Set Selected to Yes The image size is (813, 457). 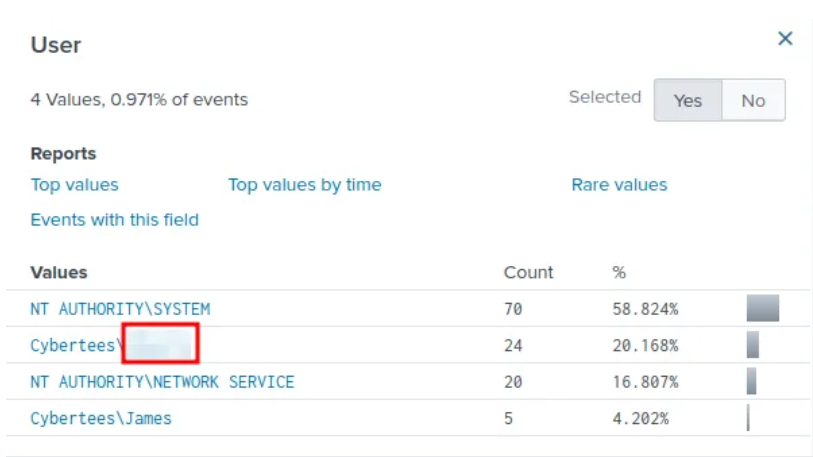(x=688, y=100)
